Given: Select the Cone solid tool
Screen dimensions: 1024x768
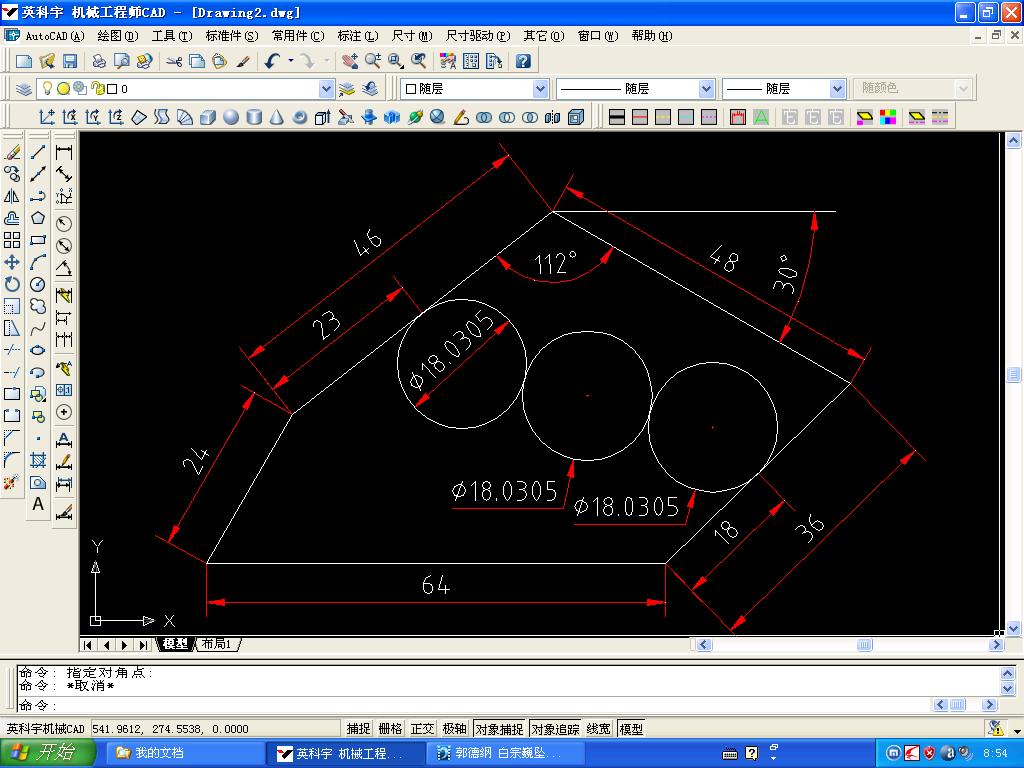Looking at the screenshot, I should pos(277,117).
